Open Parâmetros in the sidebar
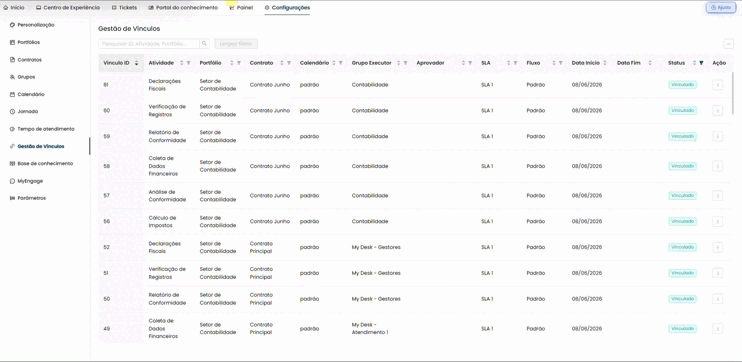Screen dimensions: 742x362 [x=28, y=198]
